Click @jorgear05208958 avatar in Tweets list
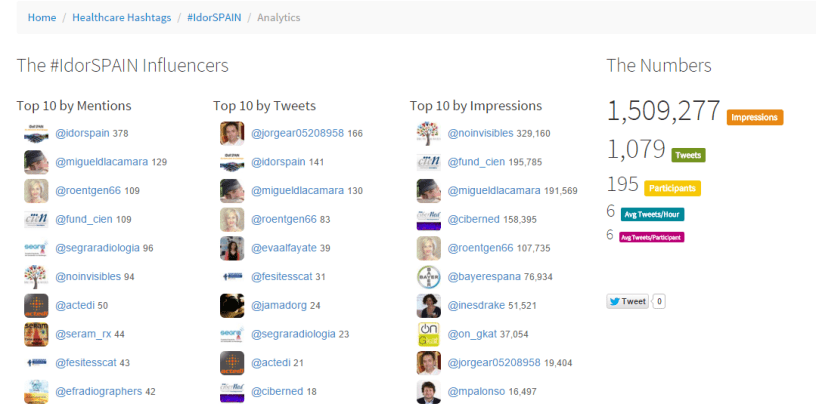816x416 pixels. [232, 133]
